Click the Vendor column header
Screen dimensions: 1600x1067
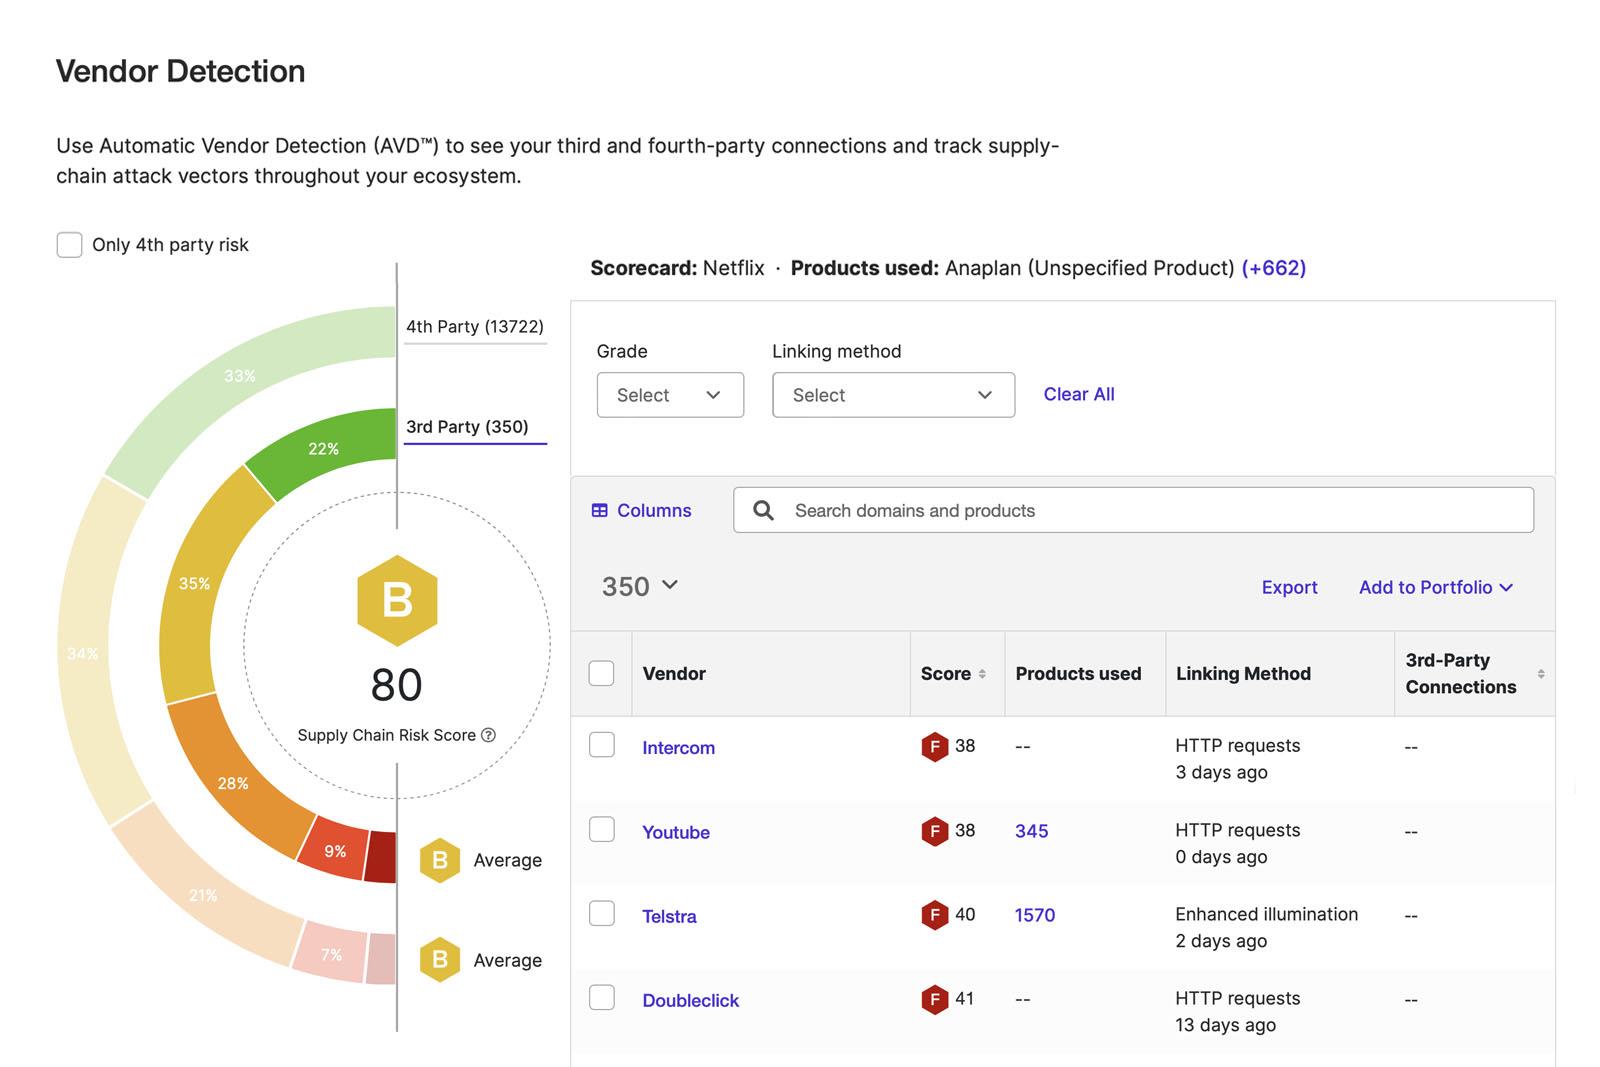point(674,674)
